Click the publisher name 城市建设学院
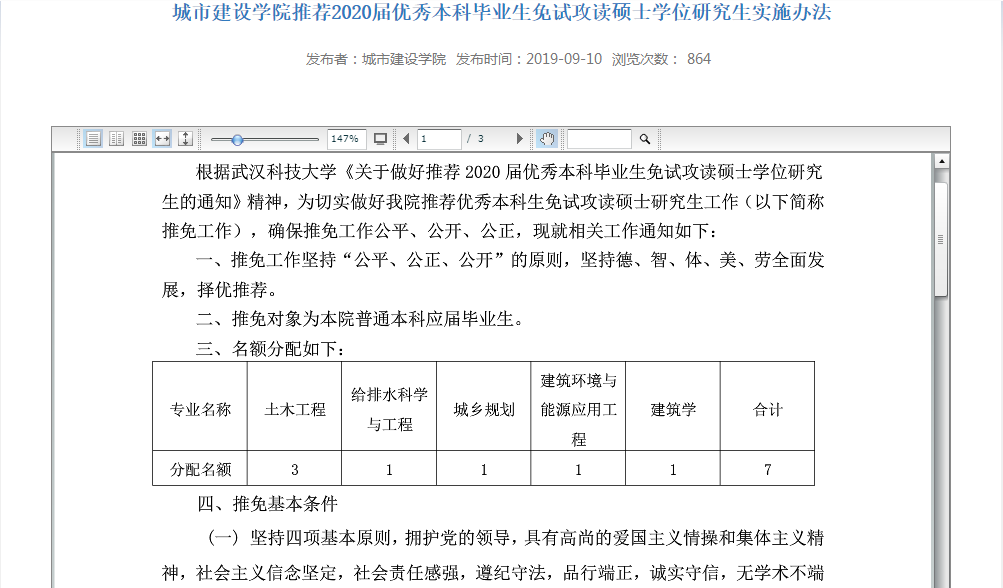Screen dimensions: 1003x588 click(x=404, y=59)
